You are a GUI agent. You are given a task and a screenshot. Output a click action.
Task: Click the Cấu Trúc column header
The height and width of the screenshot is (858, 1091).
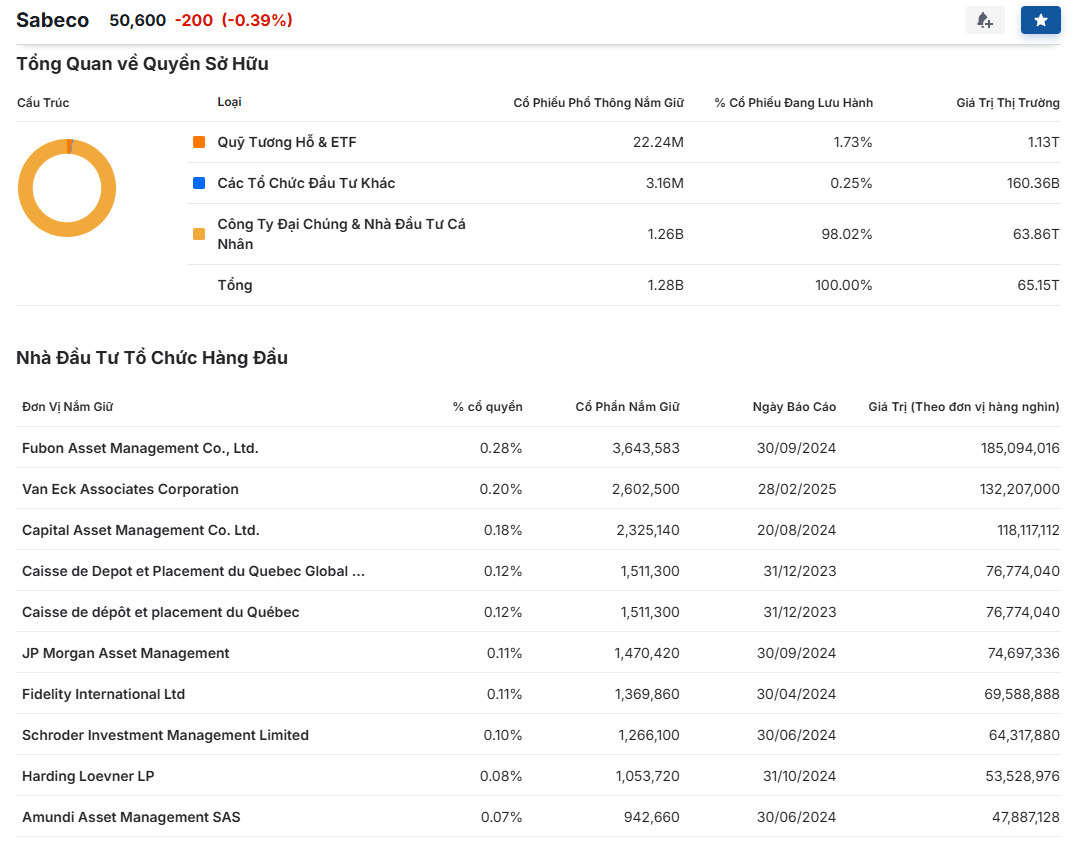[43, 103]
